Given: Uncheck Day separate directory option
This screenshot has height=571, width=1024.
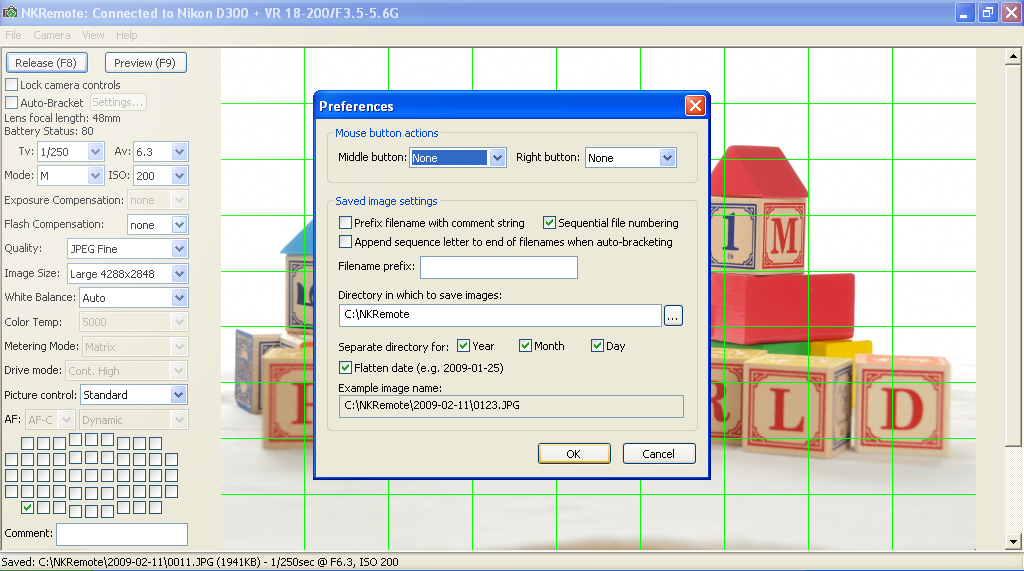Looking at the screenshot, I should click(x=597, y=346).
